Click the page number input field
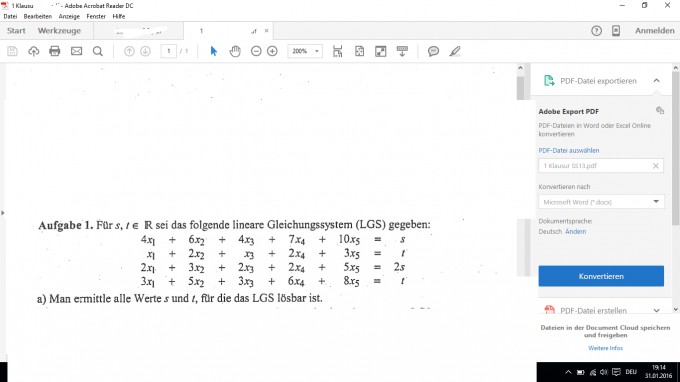This screenshot has width=680, height=382. 169,51
